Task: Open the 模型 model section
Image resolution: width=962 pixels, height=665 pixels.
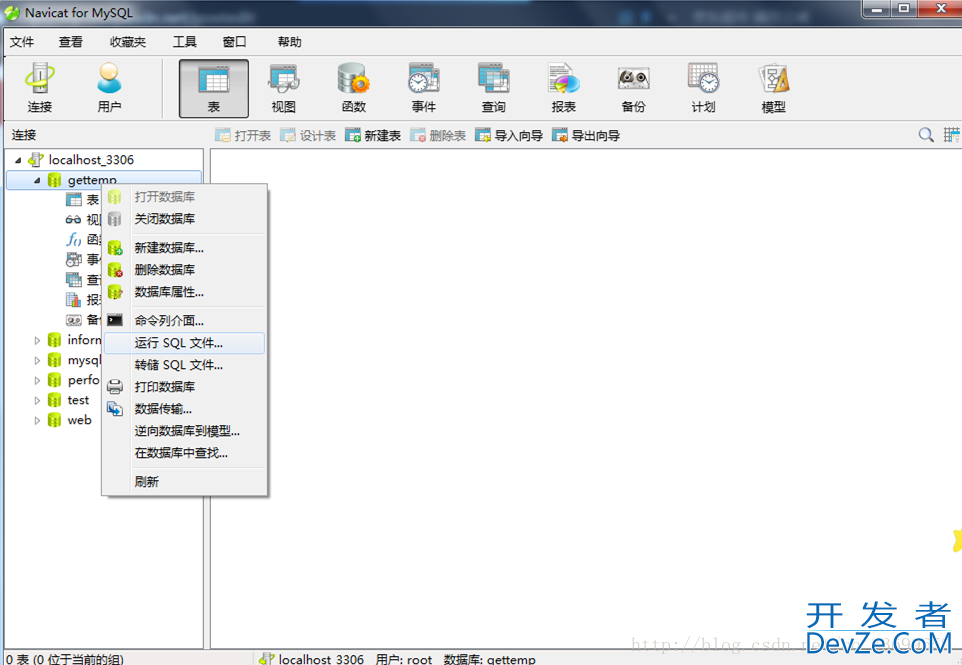Action: [x=773, y=88]
